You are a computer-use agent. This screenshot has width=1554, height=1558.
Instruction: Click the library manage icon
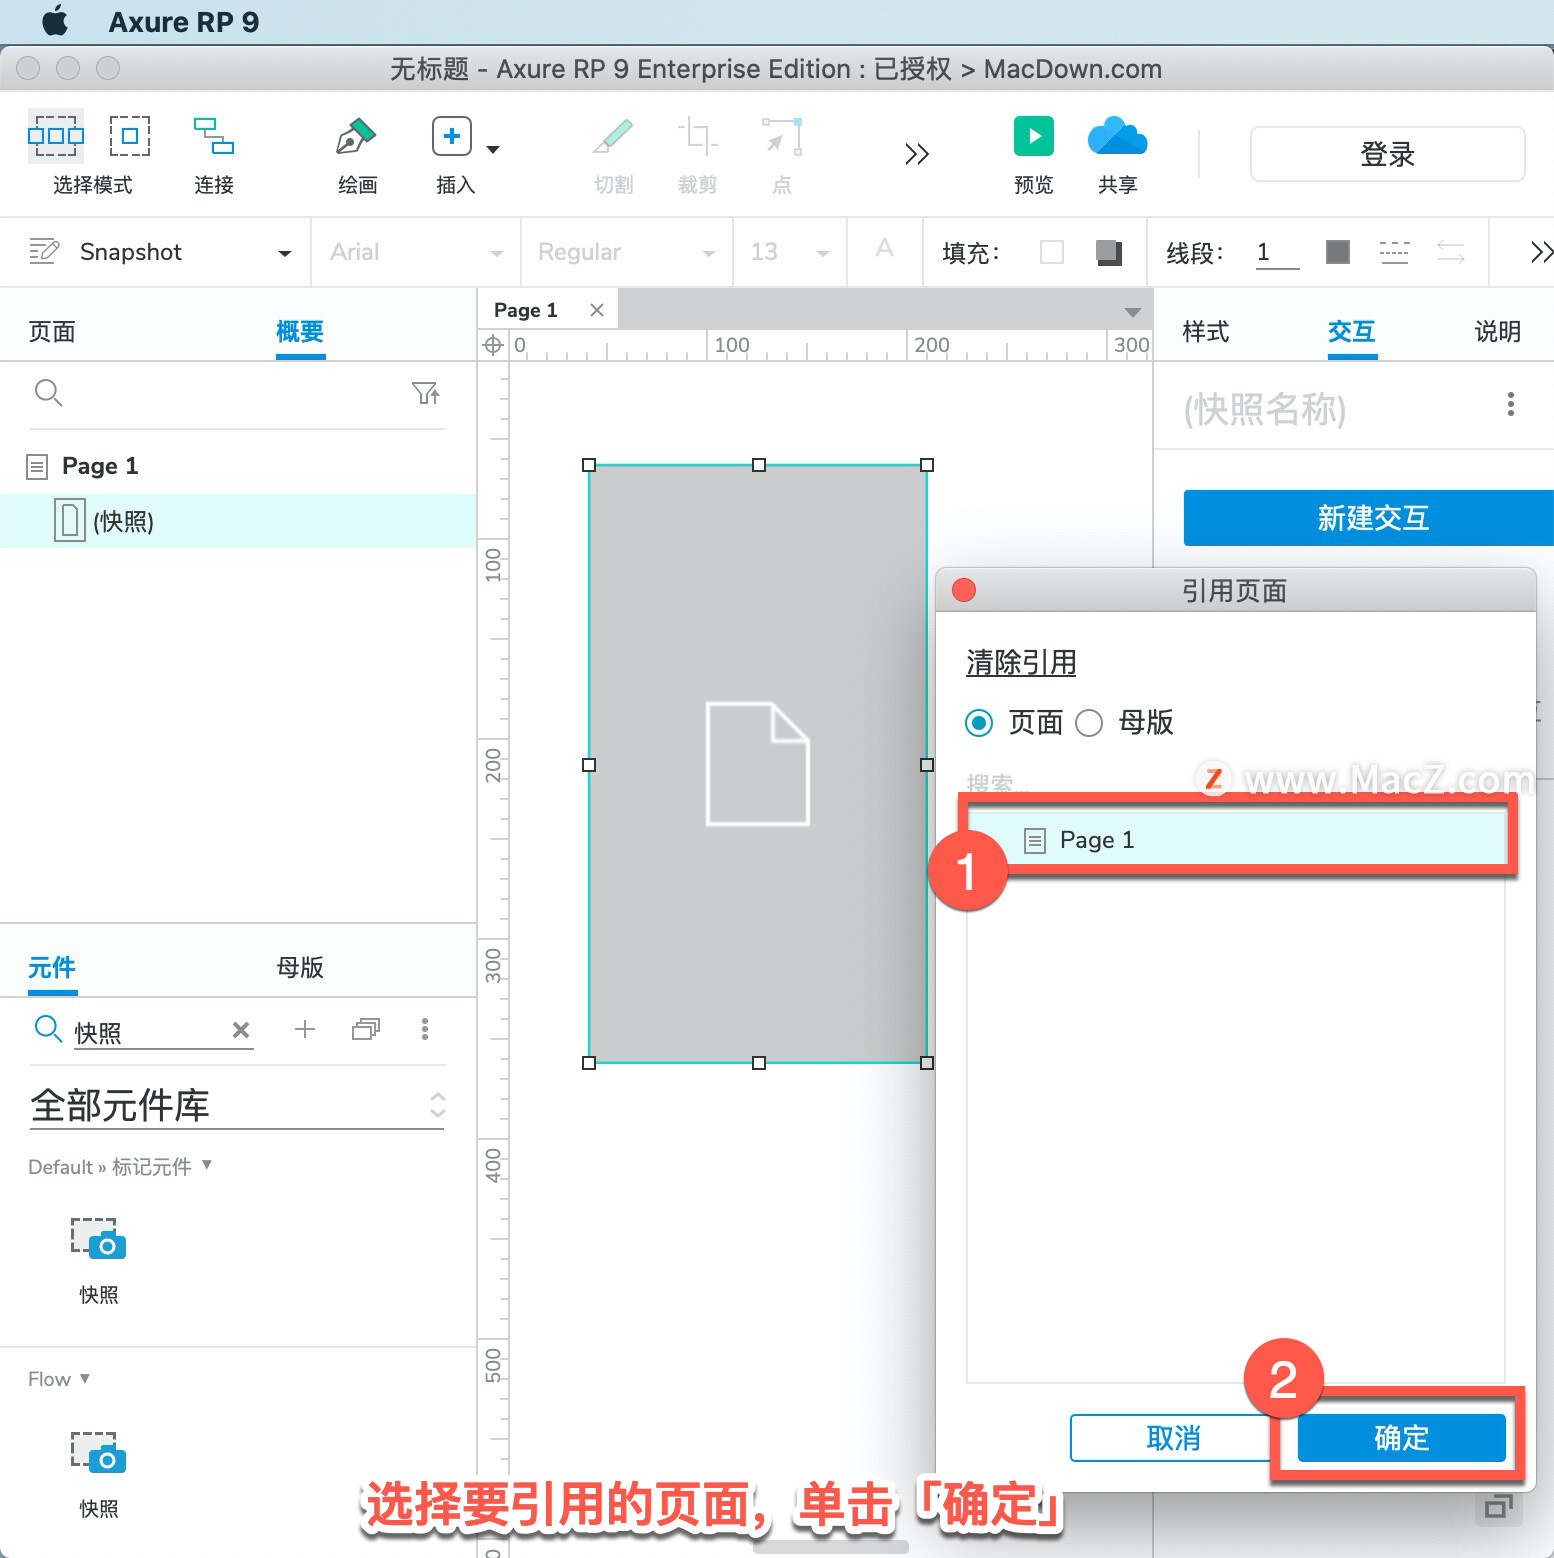point(366,1029)
